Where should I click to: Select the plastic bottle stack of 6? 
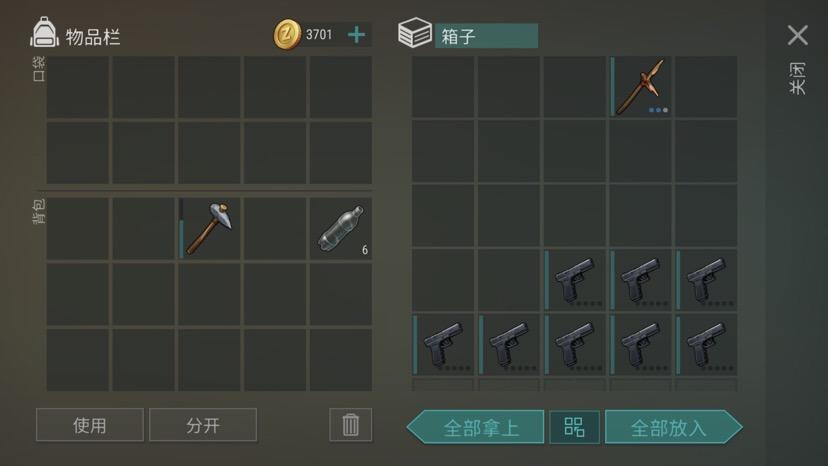point(341,229)
